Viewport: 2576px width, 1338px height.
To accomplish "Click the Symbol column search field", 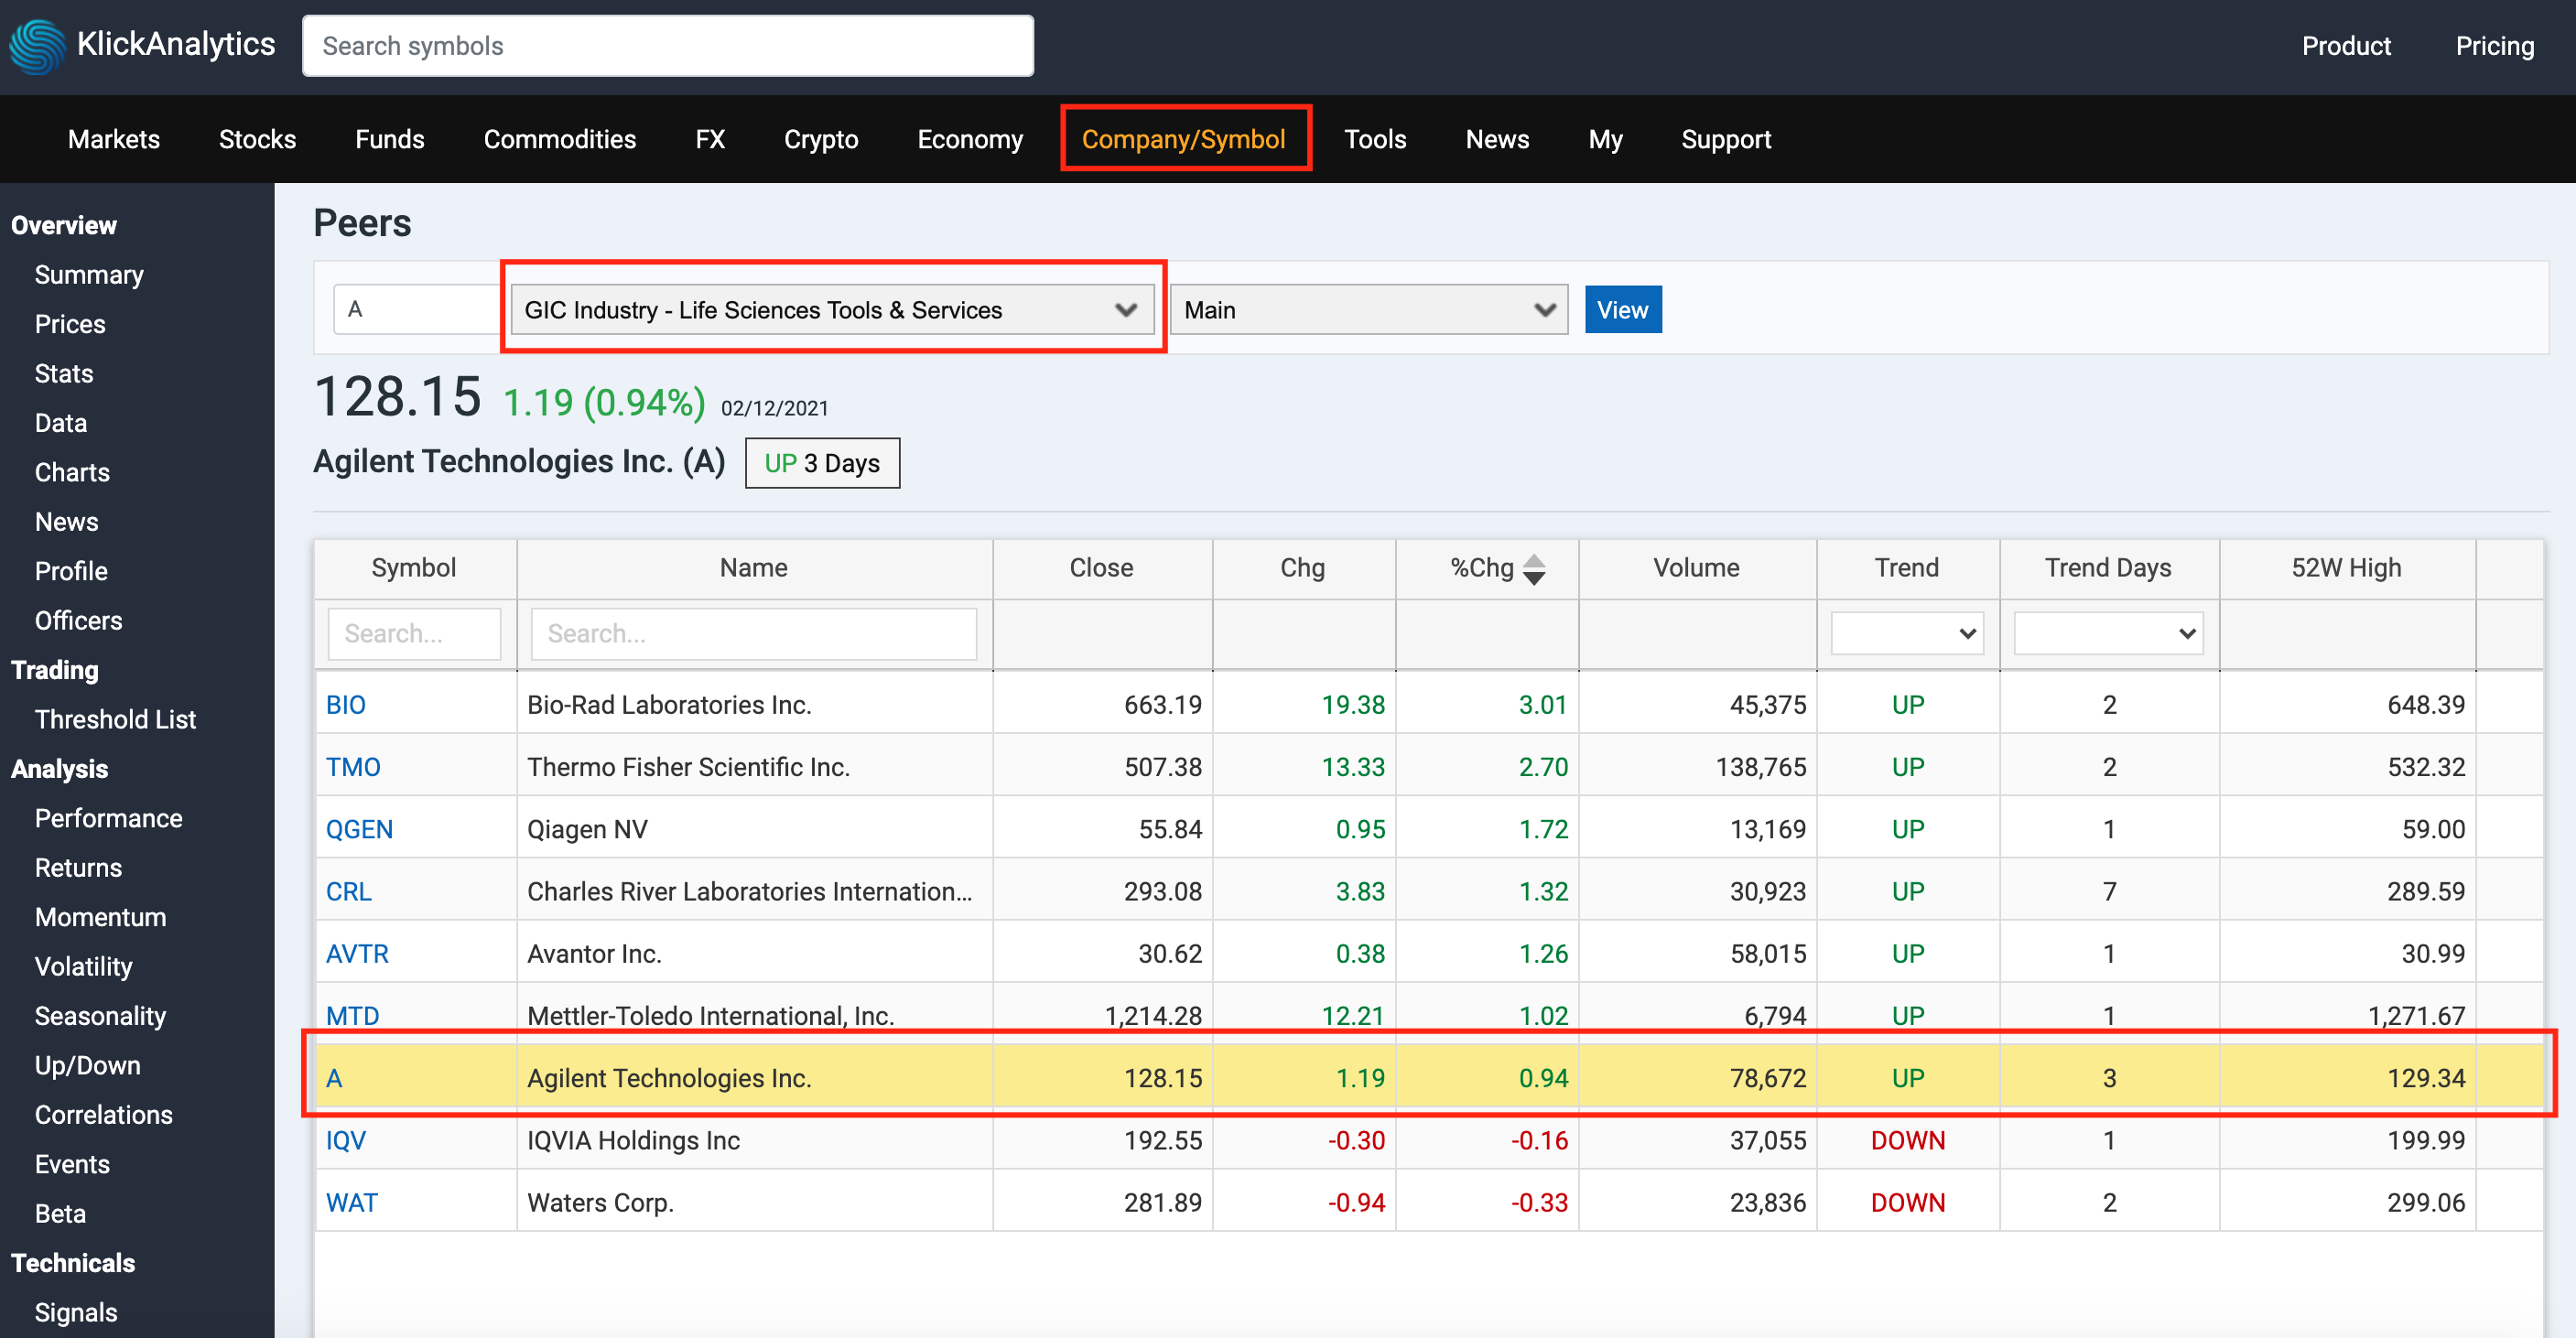I will 413,634.
